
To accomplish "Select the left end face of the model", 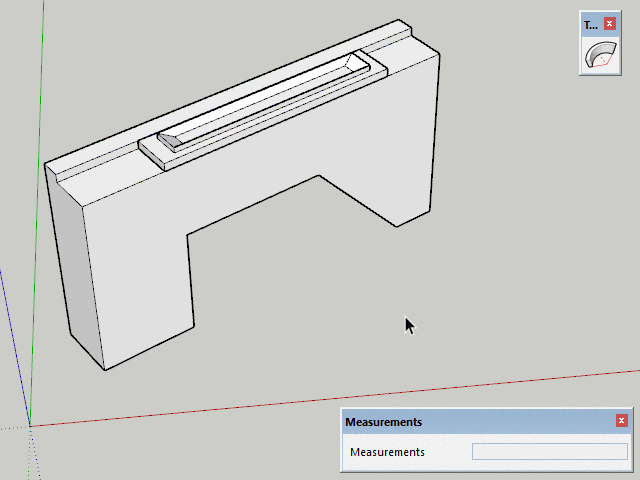I will (x=75, y=270).
